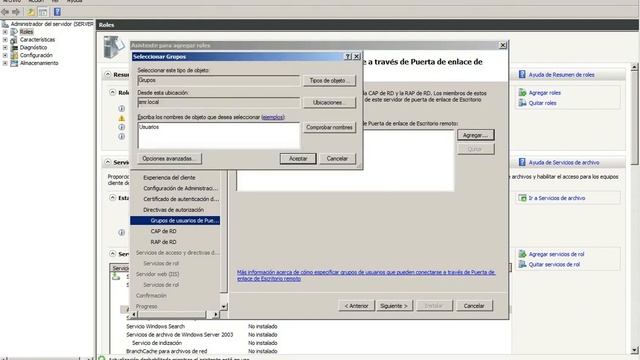Open Quitar roles link
The width and height of the screenshot is (640, 360).
(542, 103)
